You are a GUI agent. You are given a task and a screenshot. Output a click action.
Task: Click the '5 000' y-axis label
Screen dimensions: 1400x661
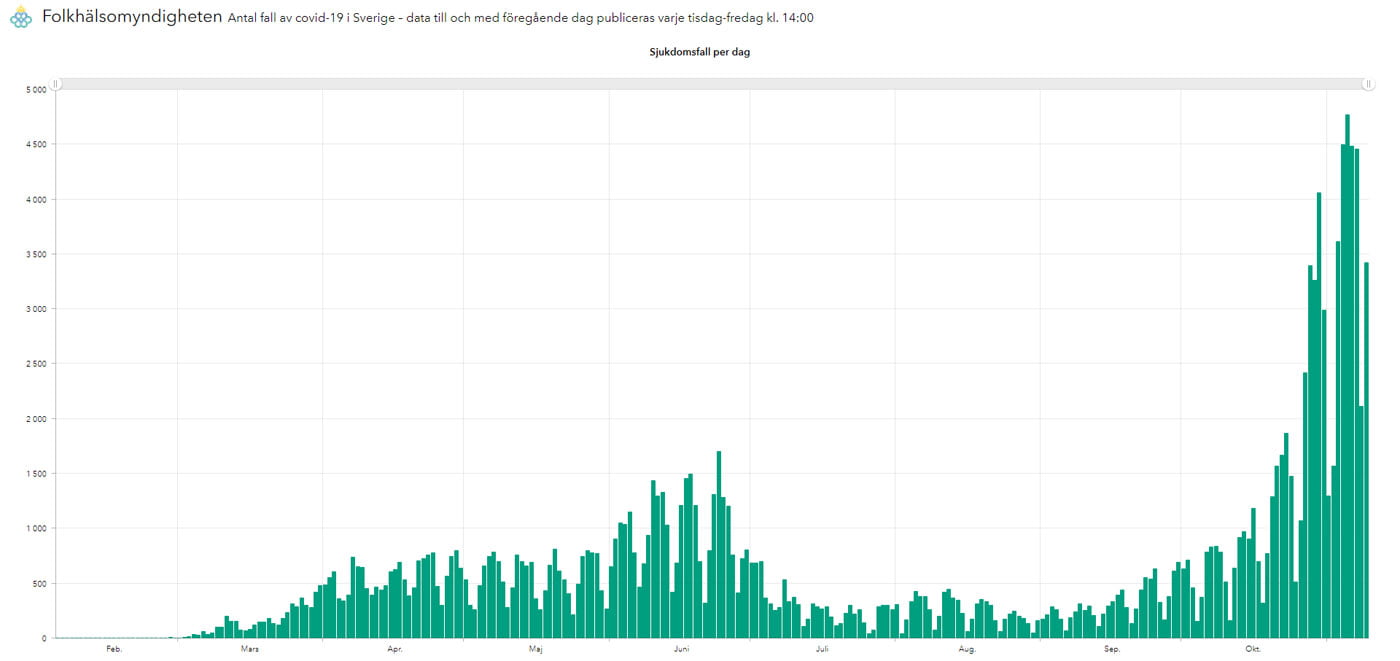point(36,90)
